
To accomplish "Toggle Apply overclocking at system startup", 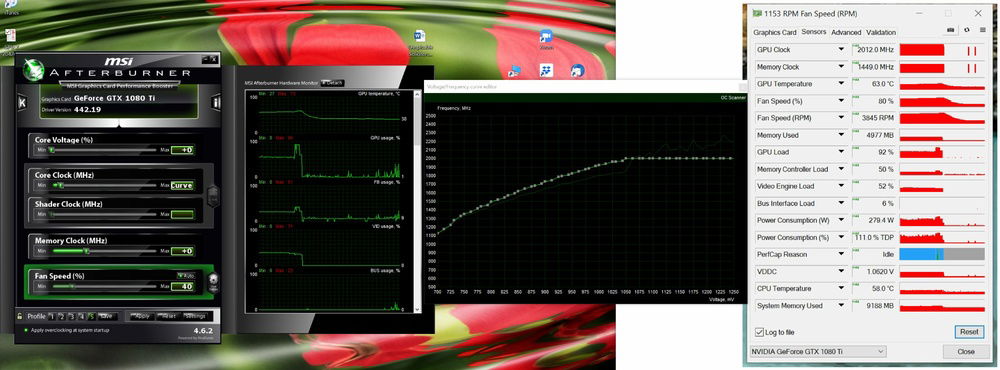I will pyautogui.click(x=67, y=330).
